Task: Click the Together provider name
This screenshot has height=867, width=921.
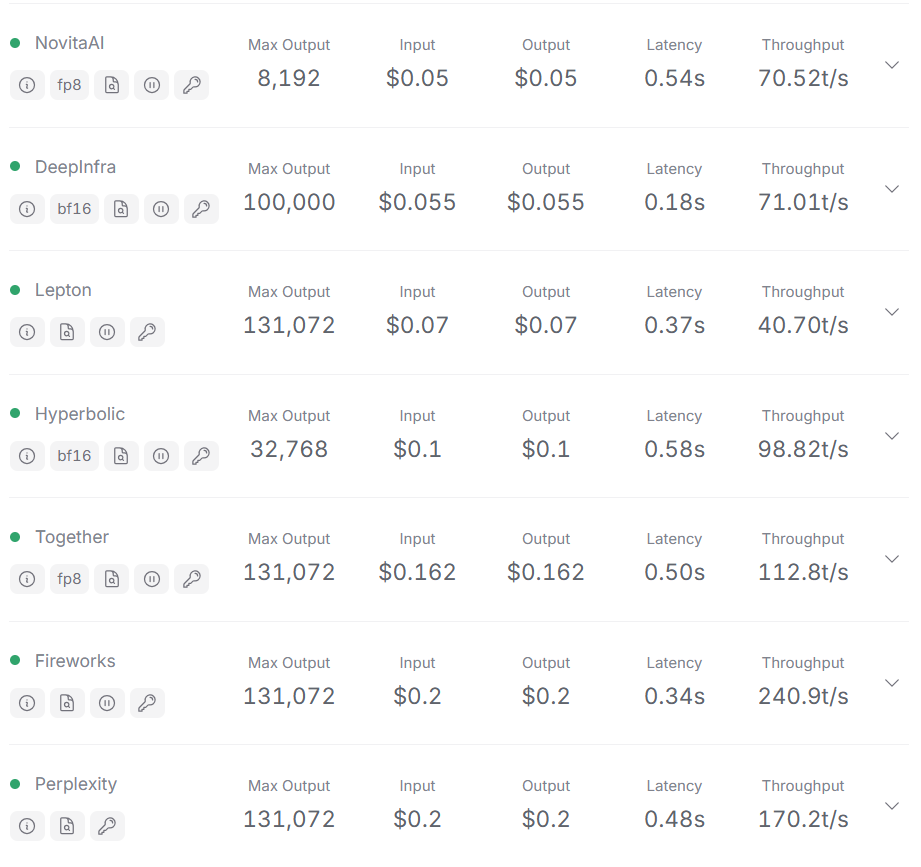Action: (72, 537)
